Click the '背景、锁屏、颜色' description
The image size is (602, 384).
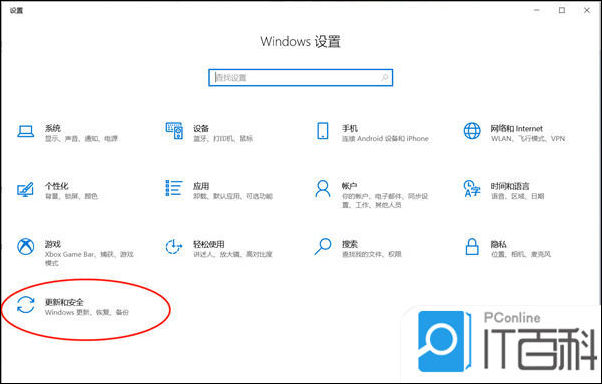pos(71,196)
